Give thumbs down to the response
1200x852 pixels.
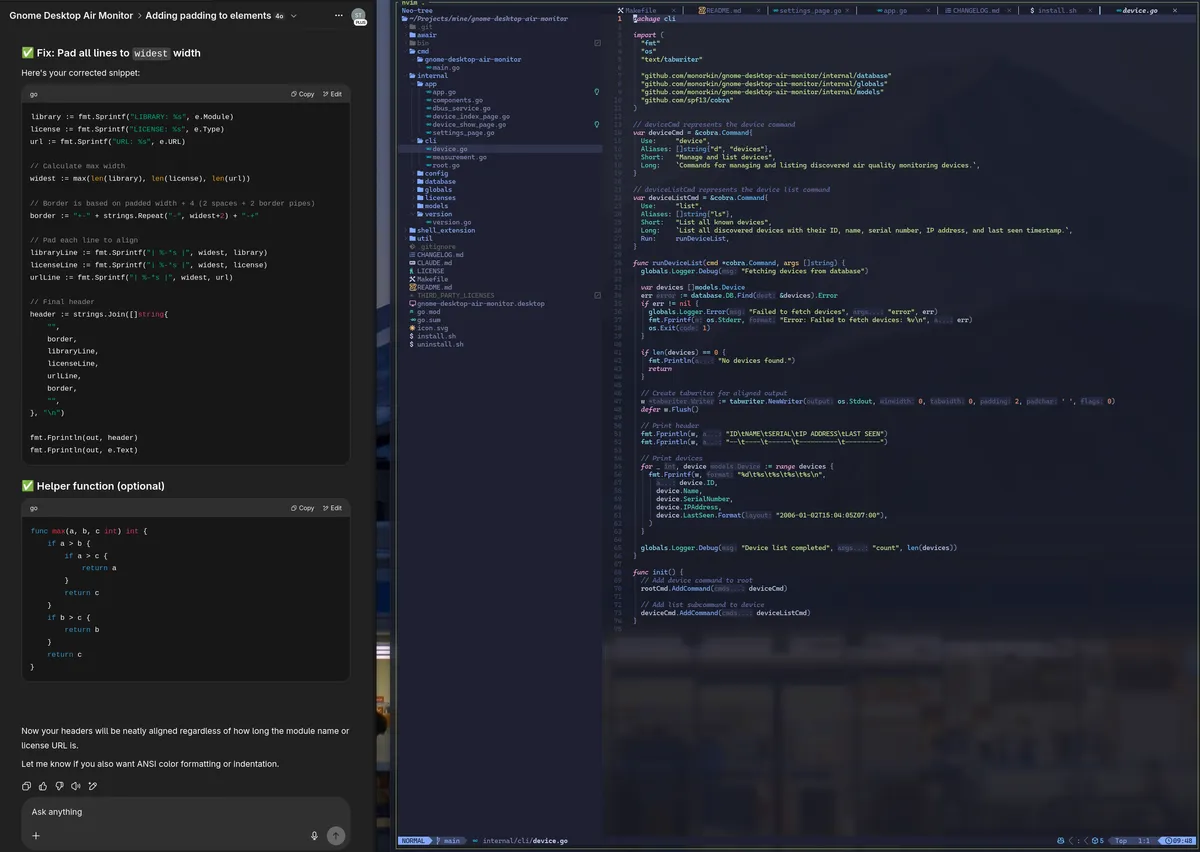pos(60,786)
